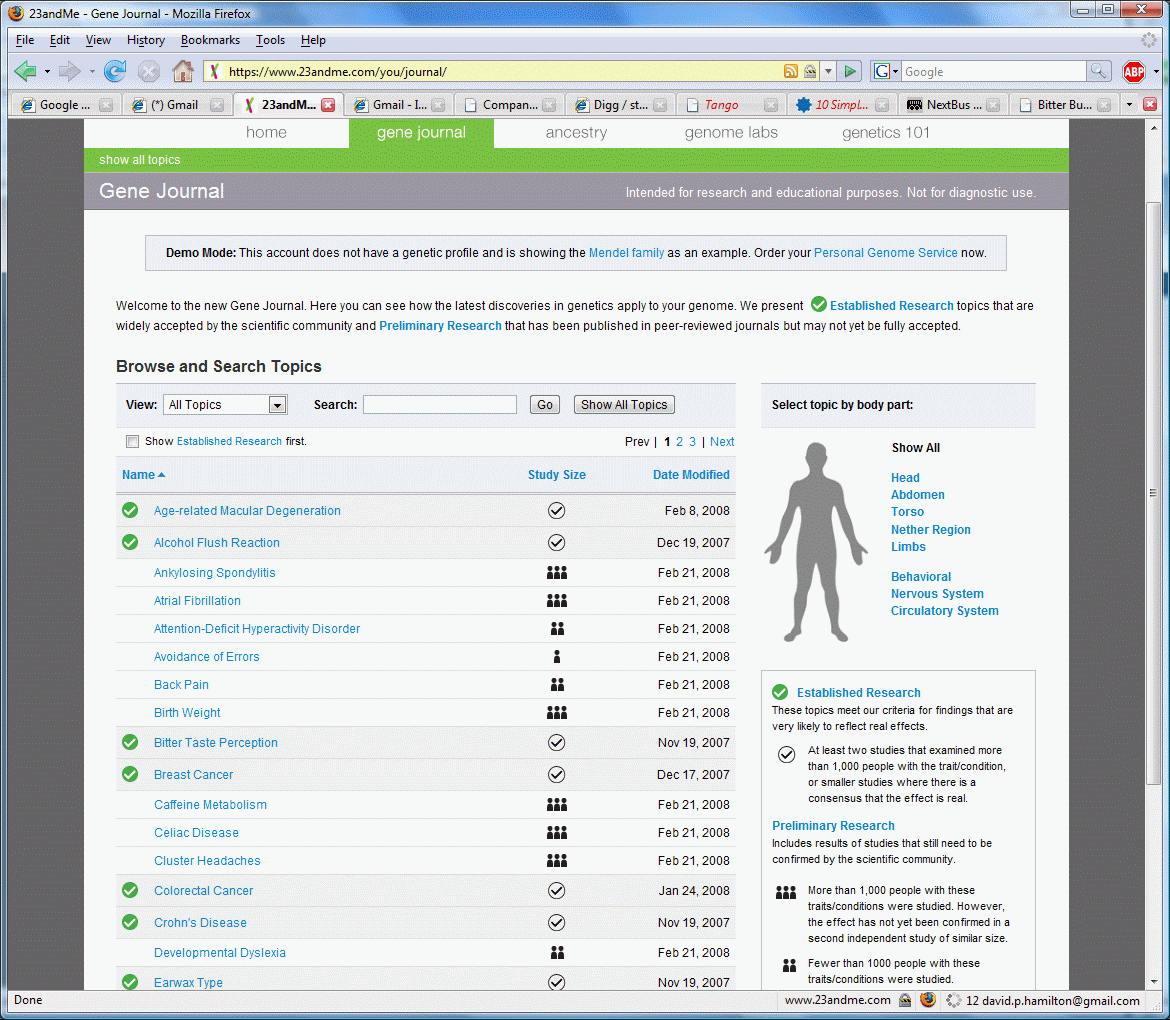Click the Google search box
Screen dimensions: 1170x1020
pos(993,72)
